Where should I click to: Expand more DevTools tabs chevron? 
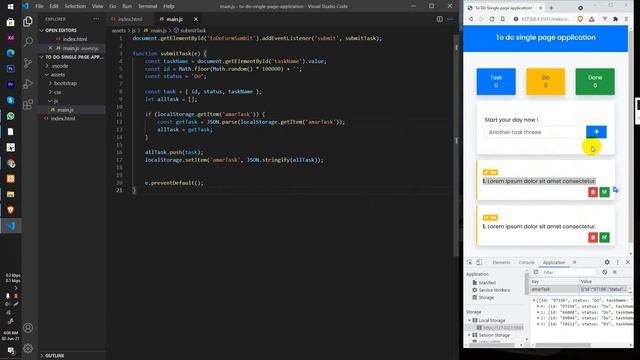point(575,262)
